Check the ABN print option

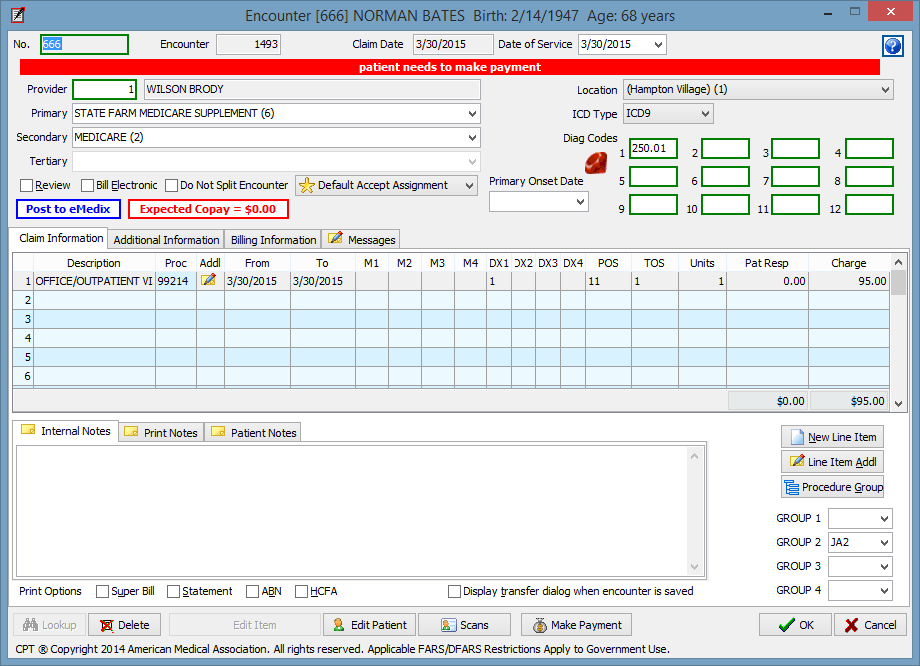click(252, 591)
